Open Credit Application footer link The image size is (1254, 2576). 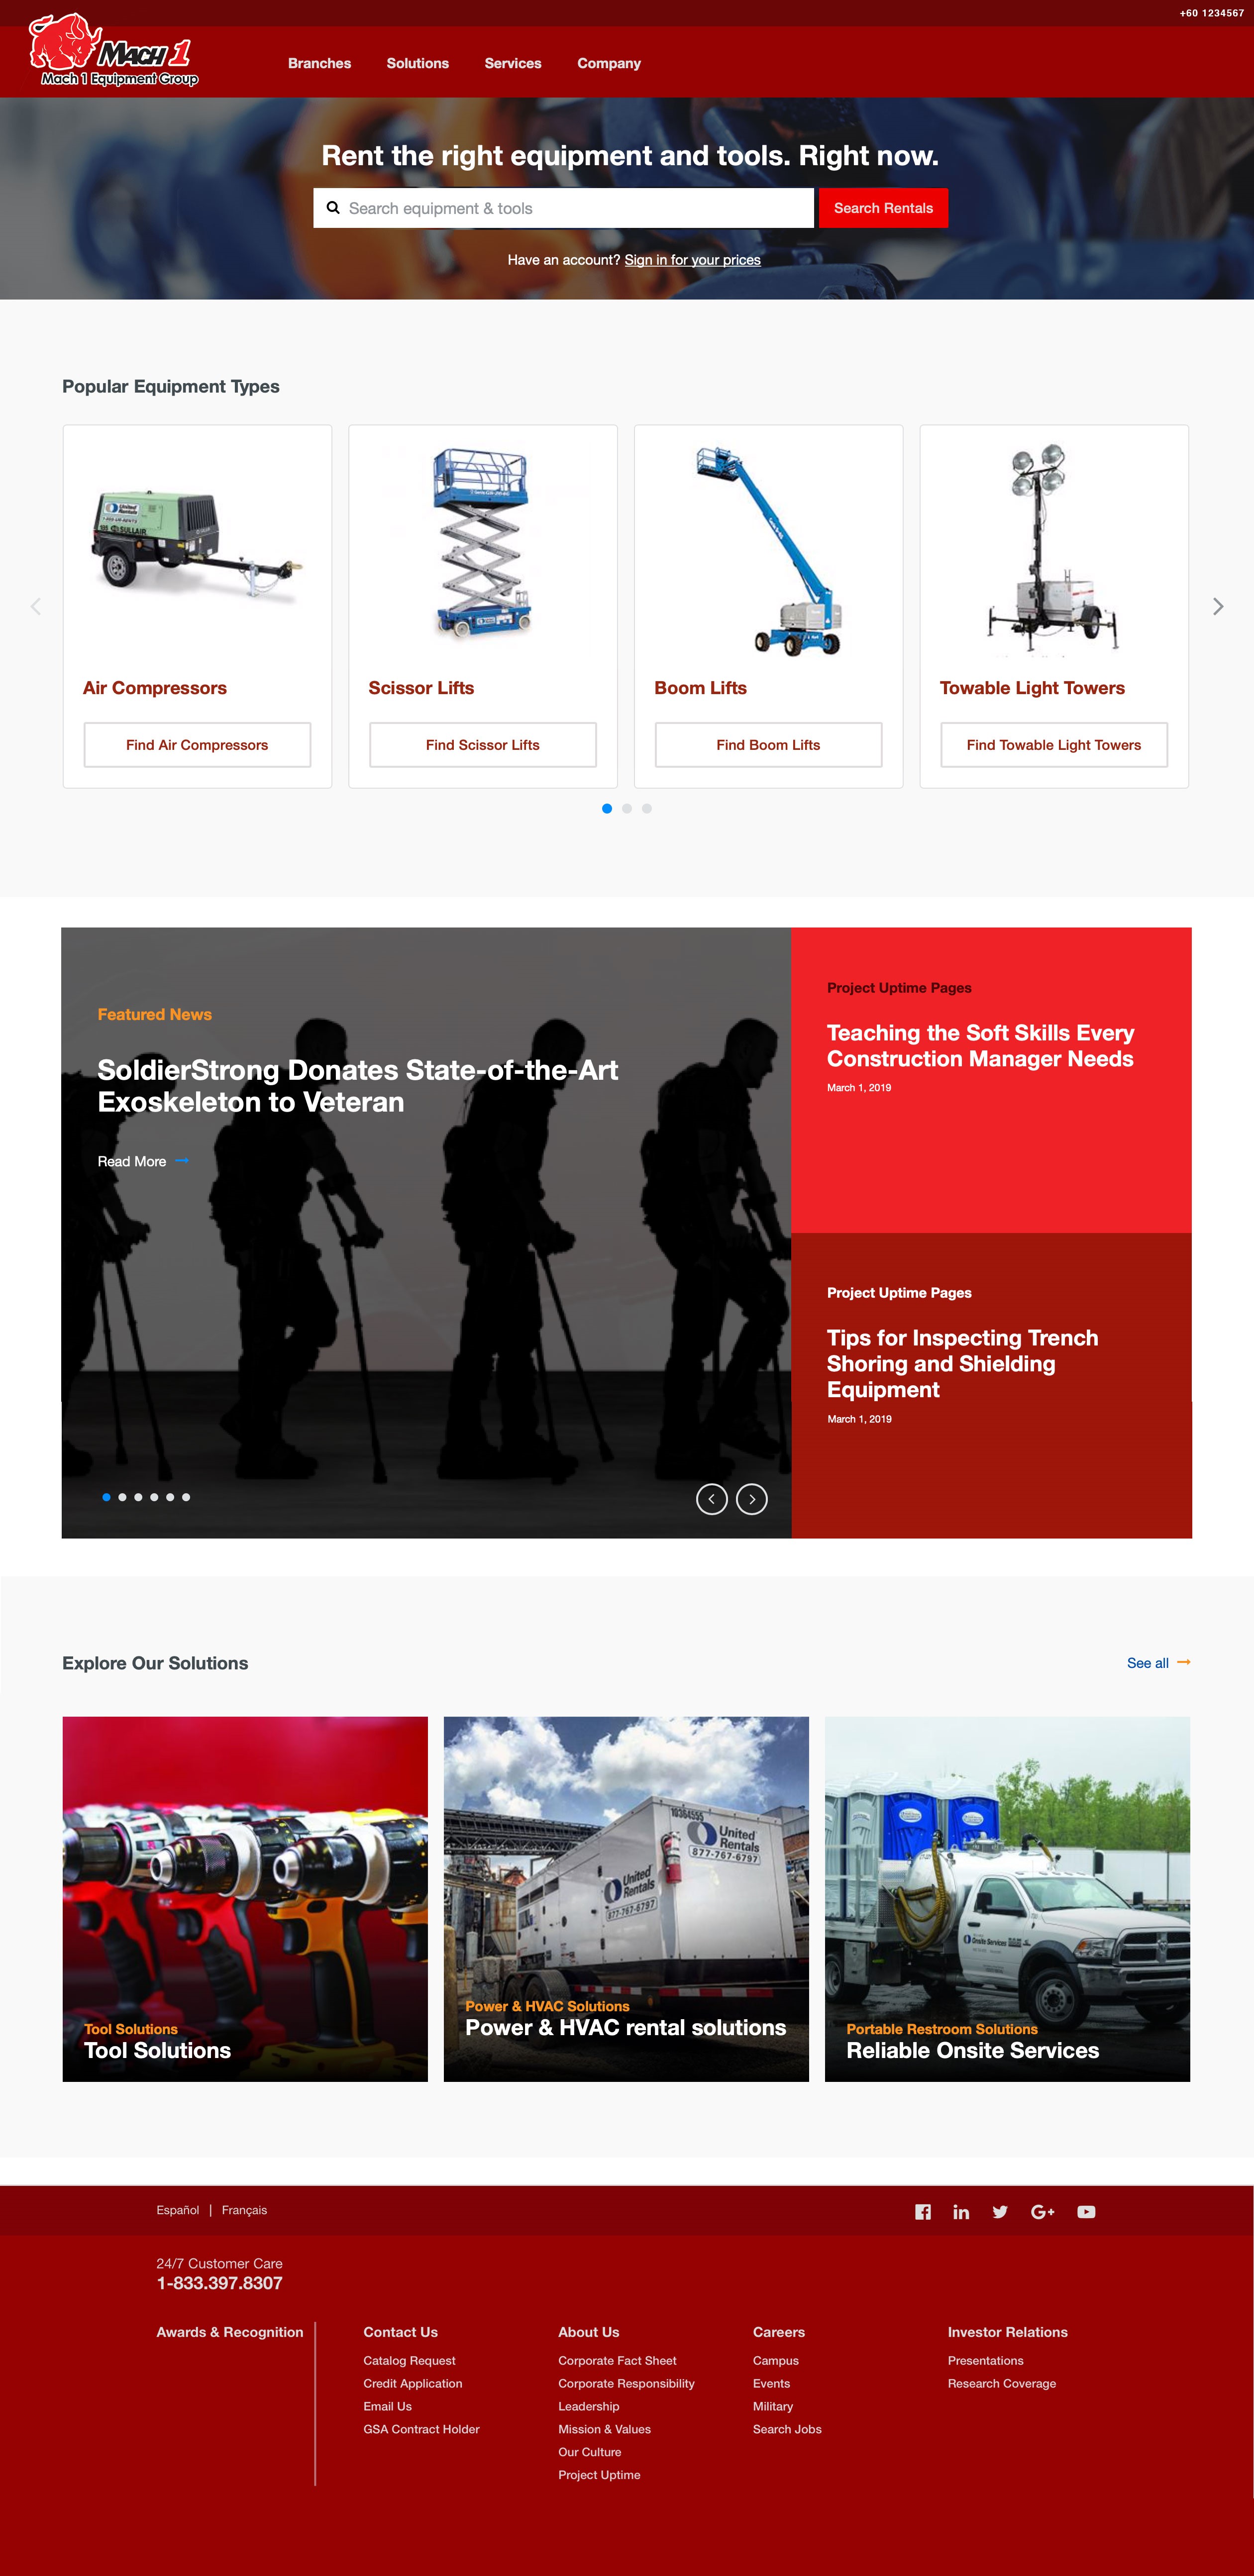pos(413,2384)
